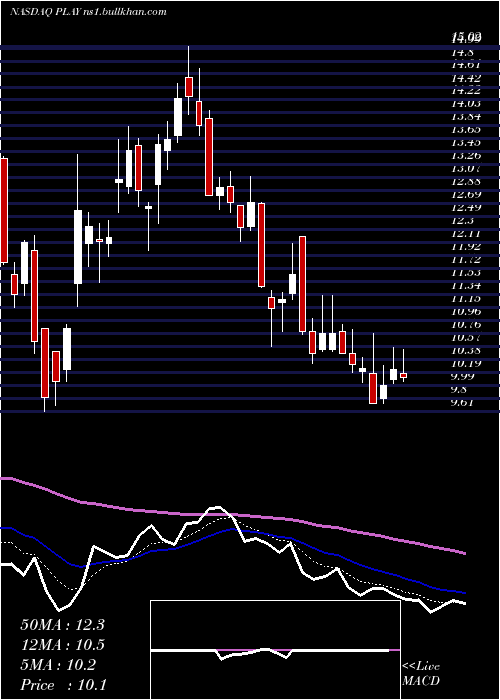Click the 14.22 price level label
500x700 pixels.
[x=466, y=91]
